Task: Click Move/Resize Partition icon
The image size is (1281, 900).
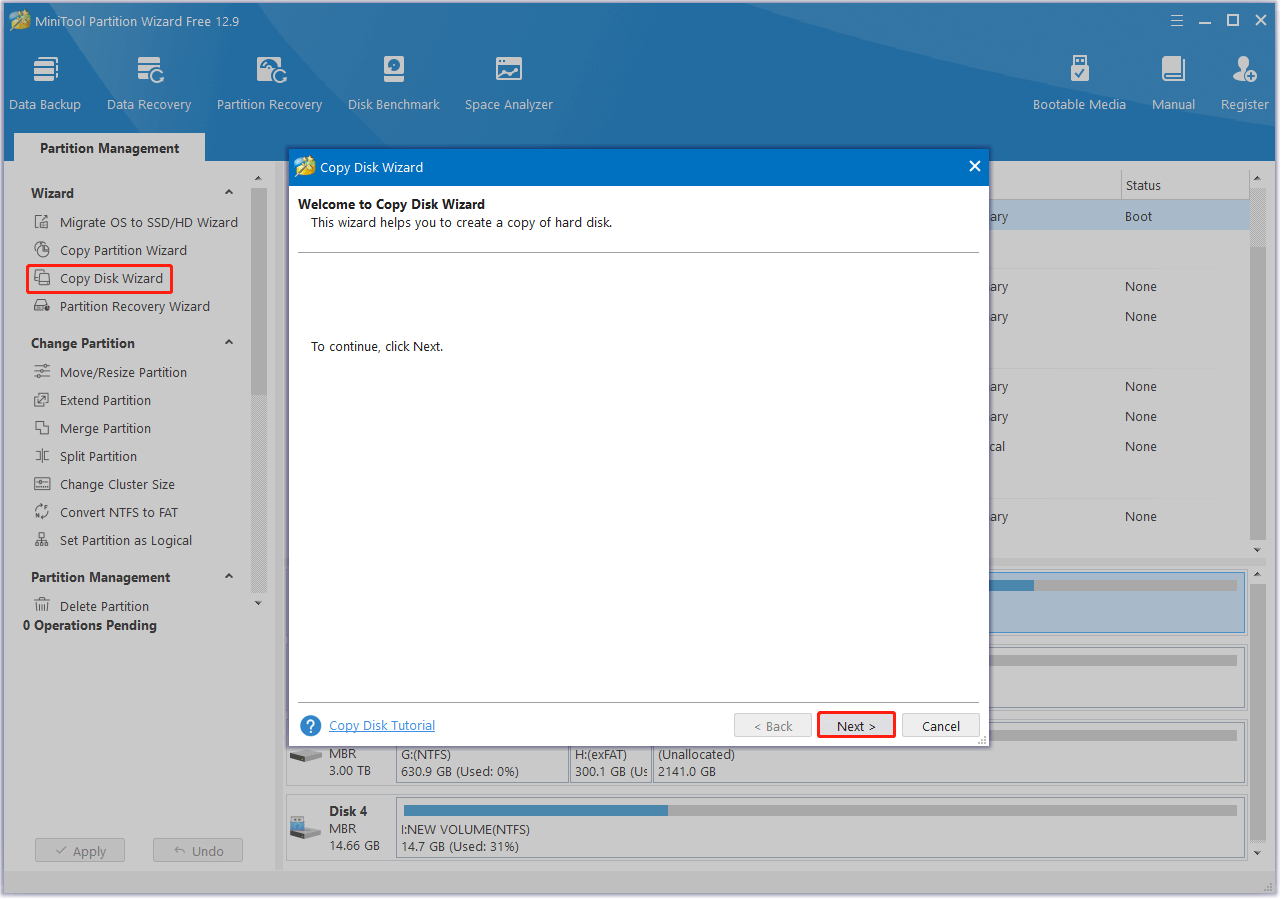Action: point(42,372)
